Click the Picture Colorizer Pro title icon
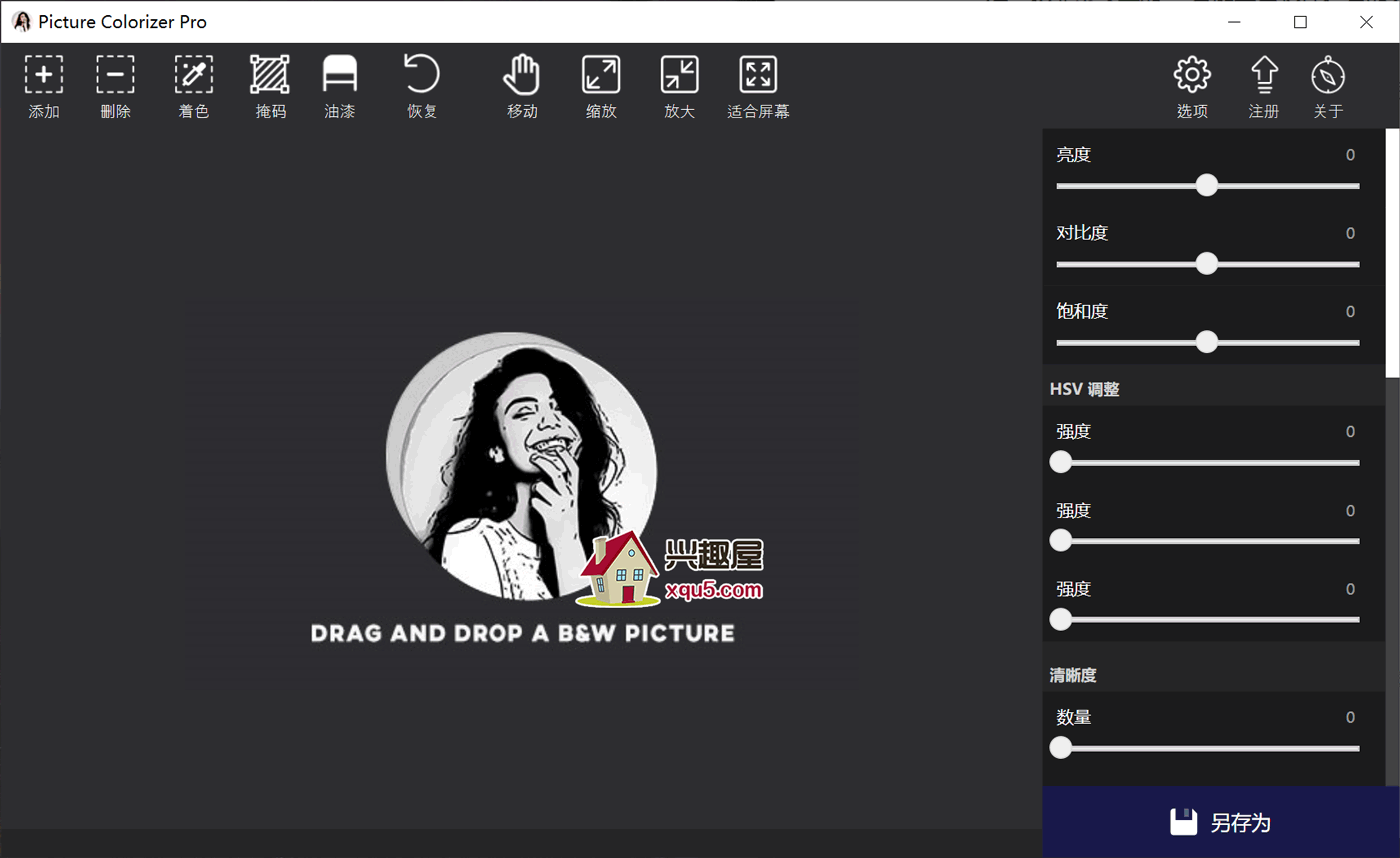 (x=21, y=22)
